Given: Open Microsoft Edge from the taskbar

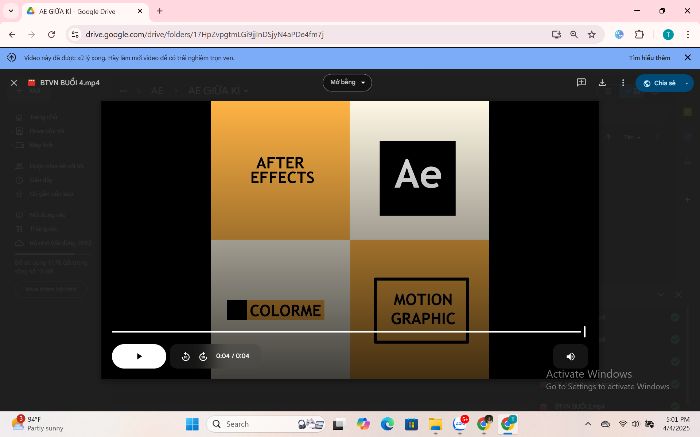Looking at the screenshot, I should [387, 424].
